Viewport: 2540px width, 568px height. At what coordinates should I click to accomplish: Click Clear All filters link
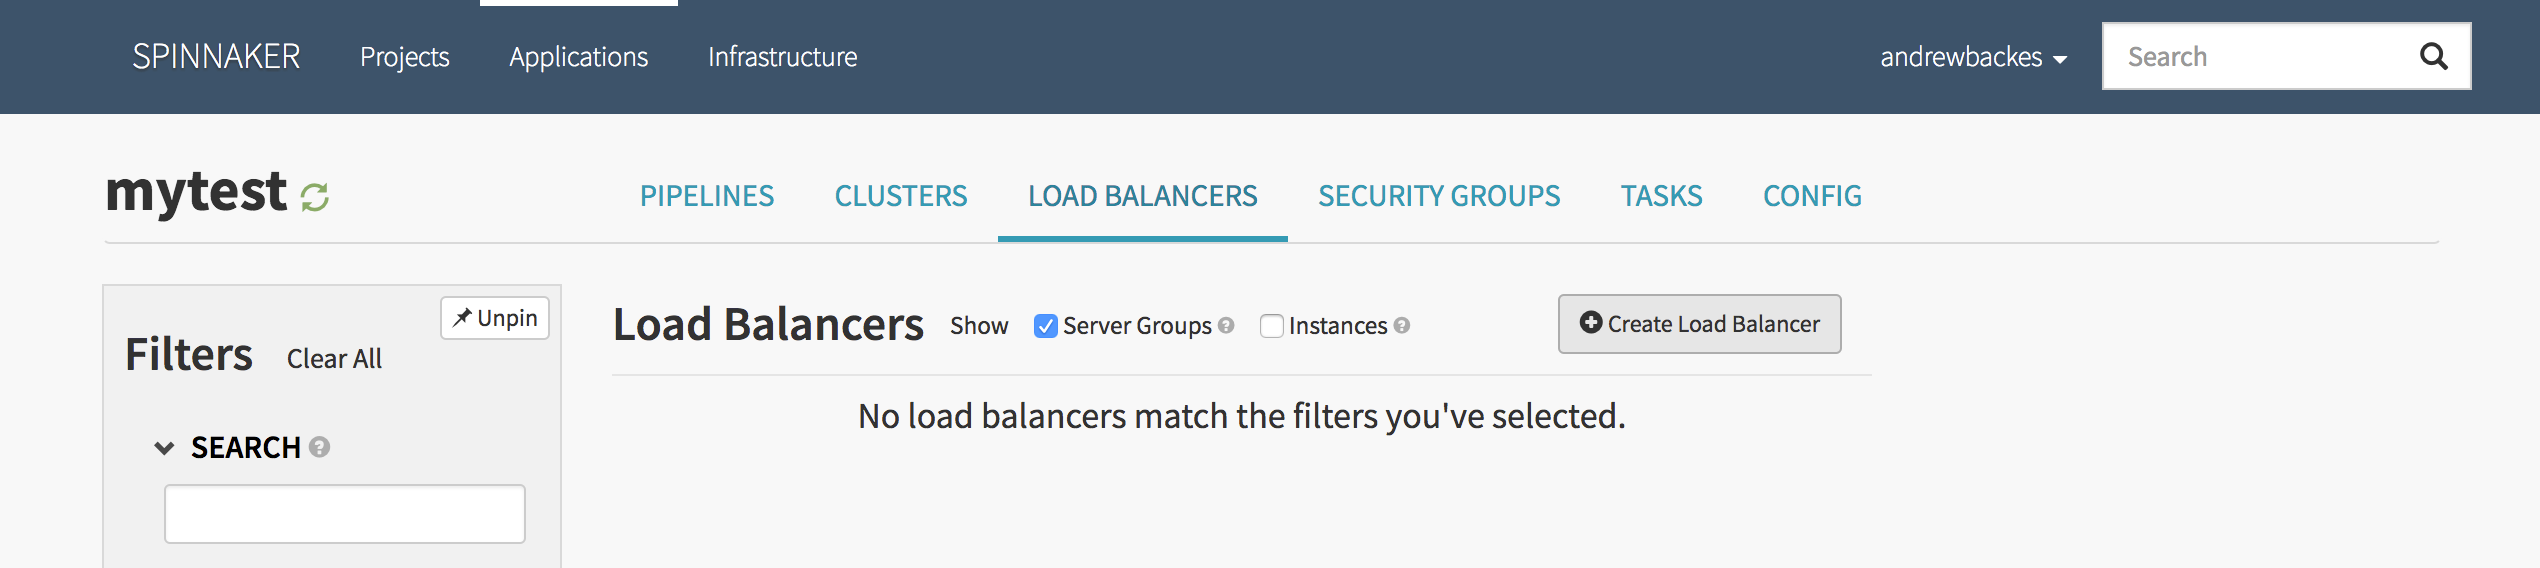[334, 359]
